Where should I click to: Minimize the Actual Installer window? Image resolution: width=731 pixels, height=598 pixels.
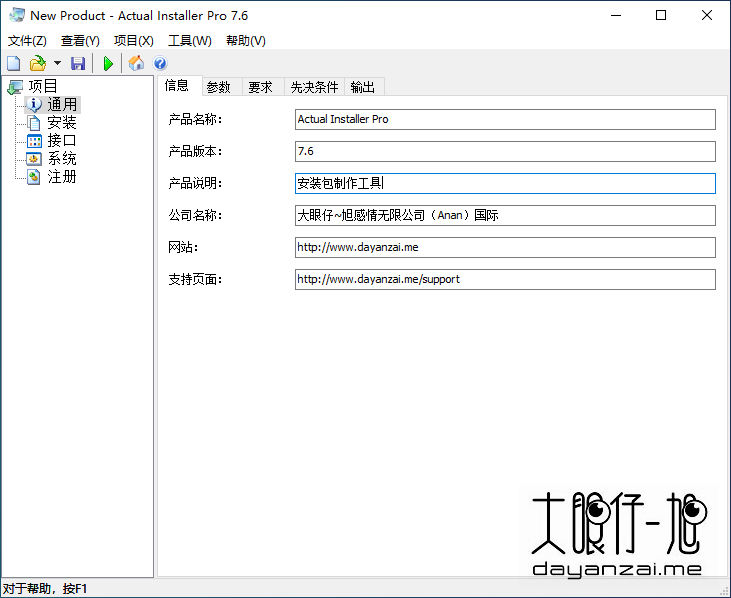point(616,15)
